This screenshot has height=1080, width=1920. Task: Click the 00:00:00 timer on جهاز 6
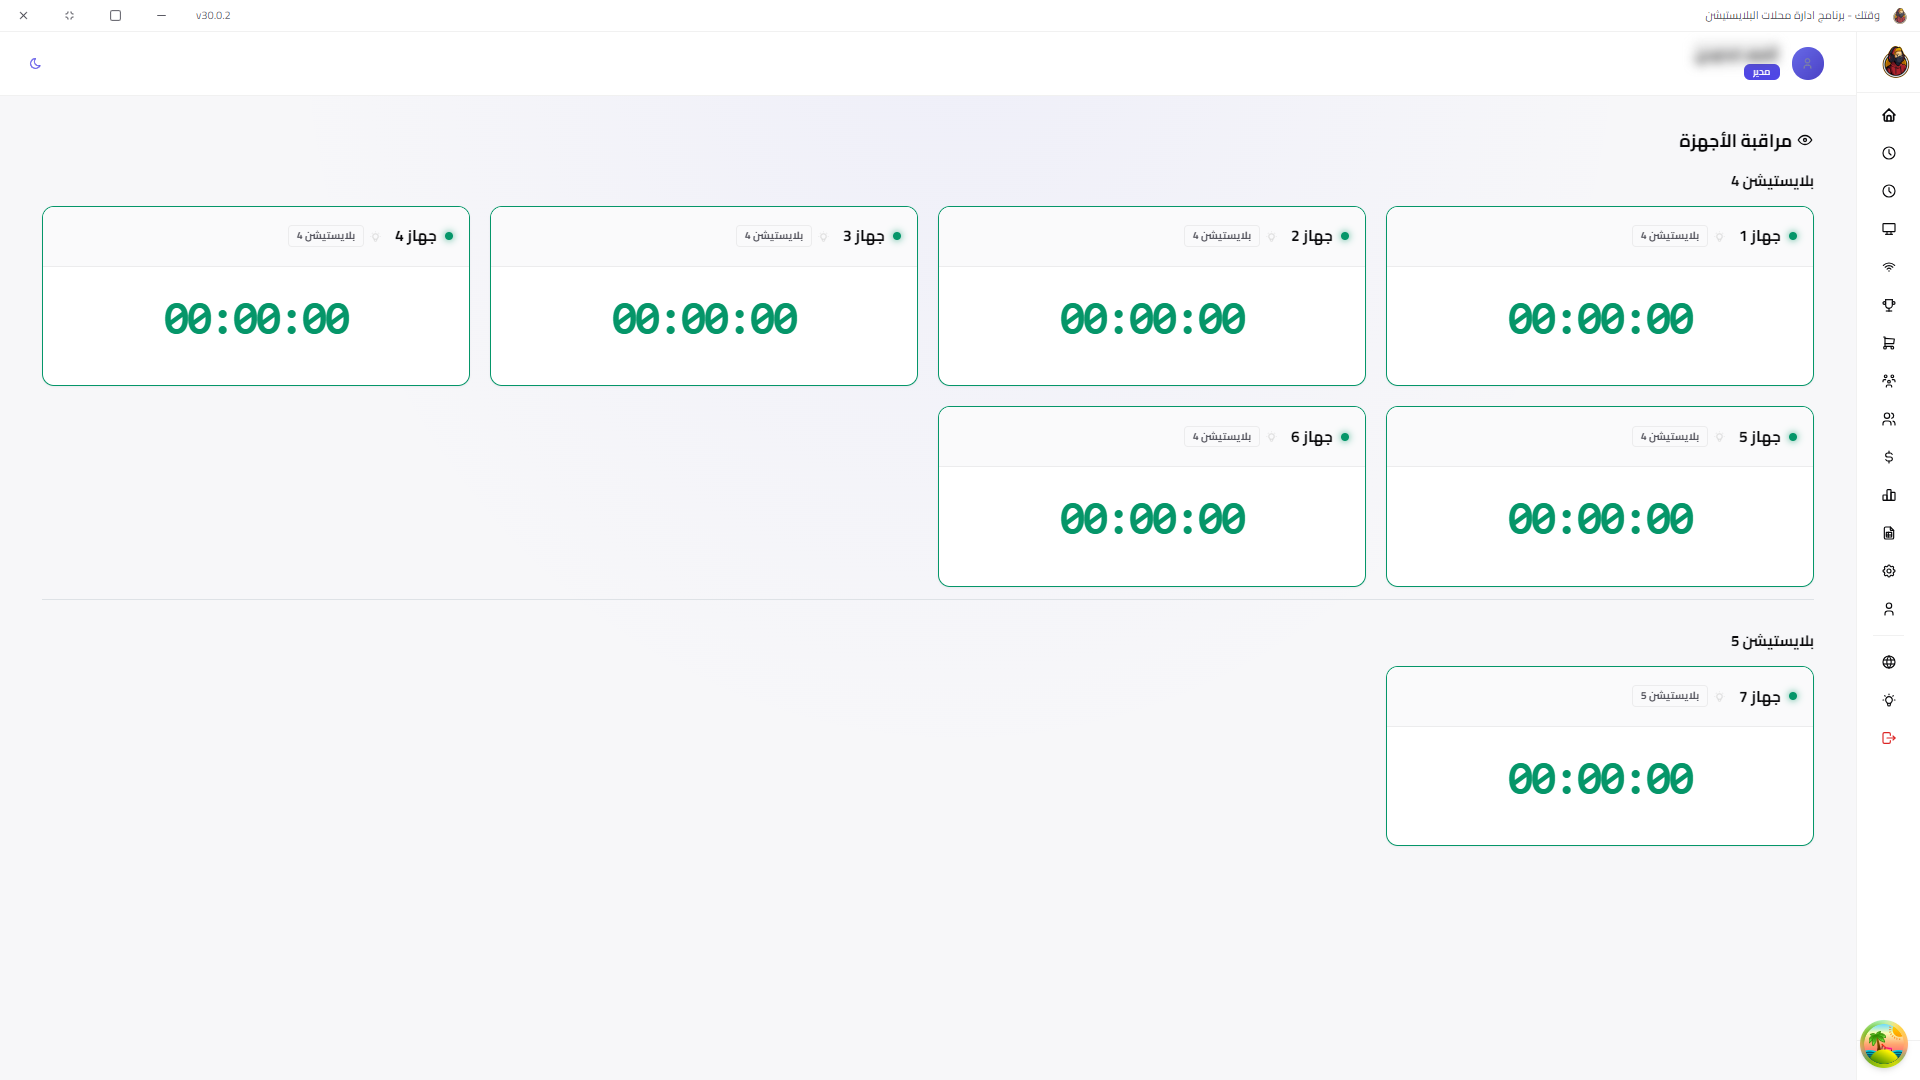point(1152,520)
